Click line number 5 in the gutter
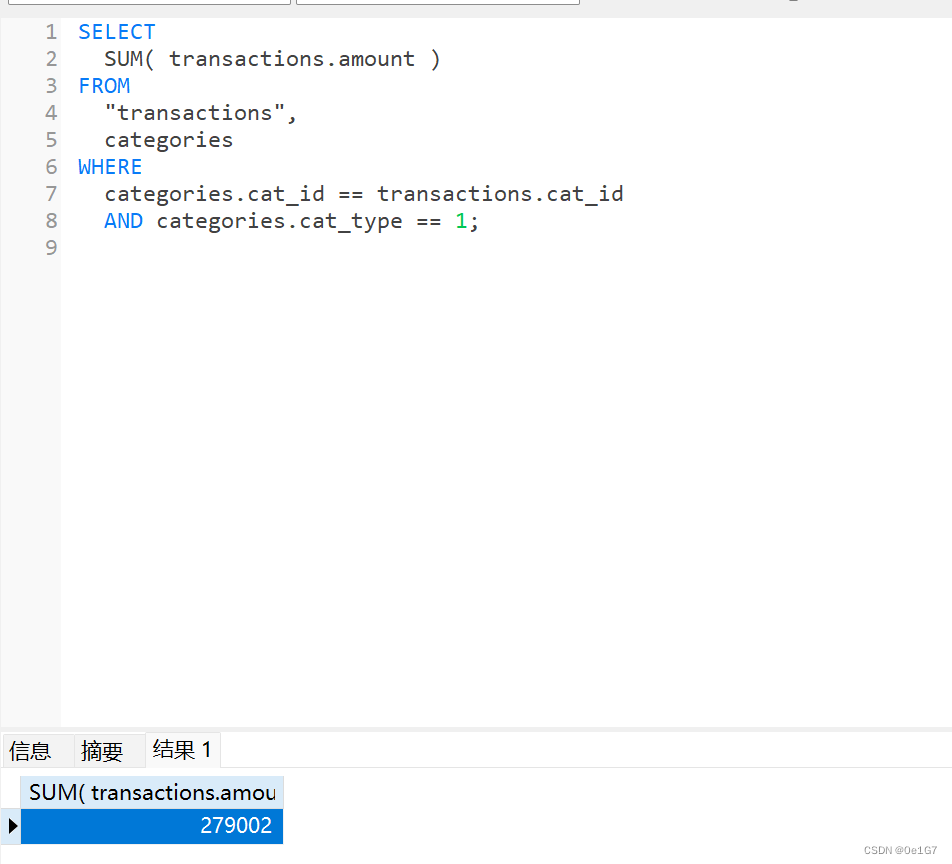This screenshot has height=864, width=952. [x=51, y=140]
